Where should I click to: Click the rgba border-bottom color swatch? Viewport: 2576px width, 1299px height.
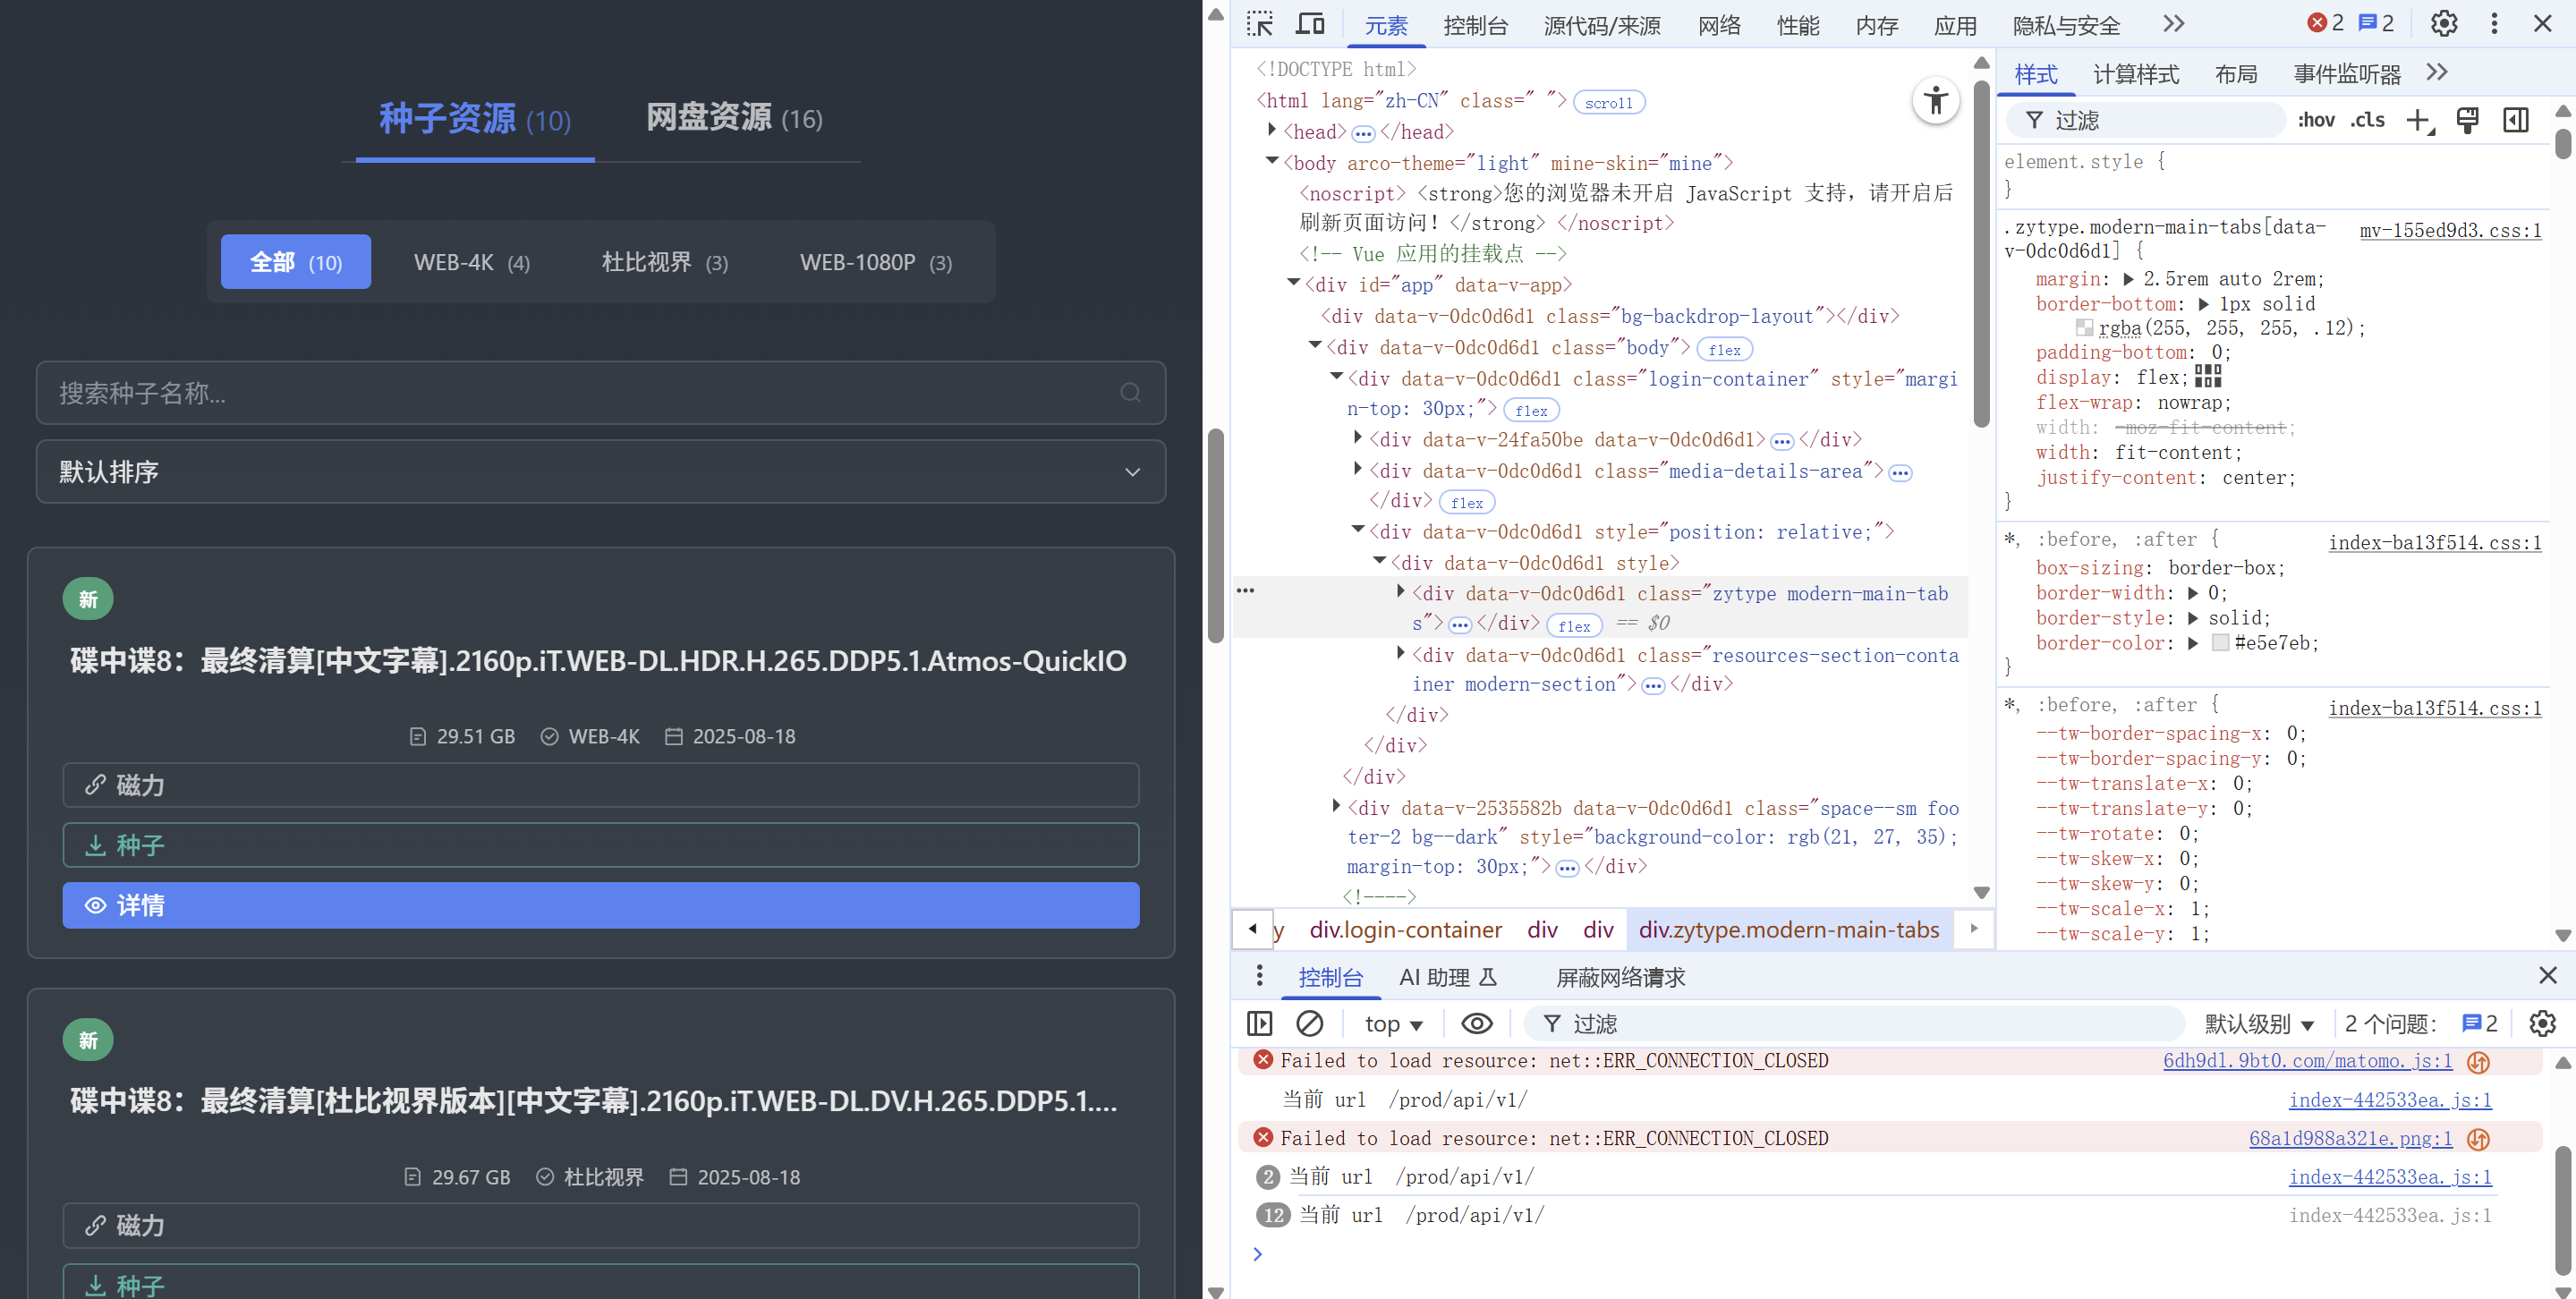coord(2085,328)
